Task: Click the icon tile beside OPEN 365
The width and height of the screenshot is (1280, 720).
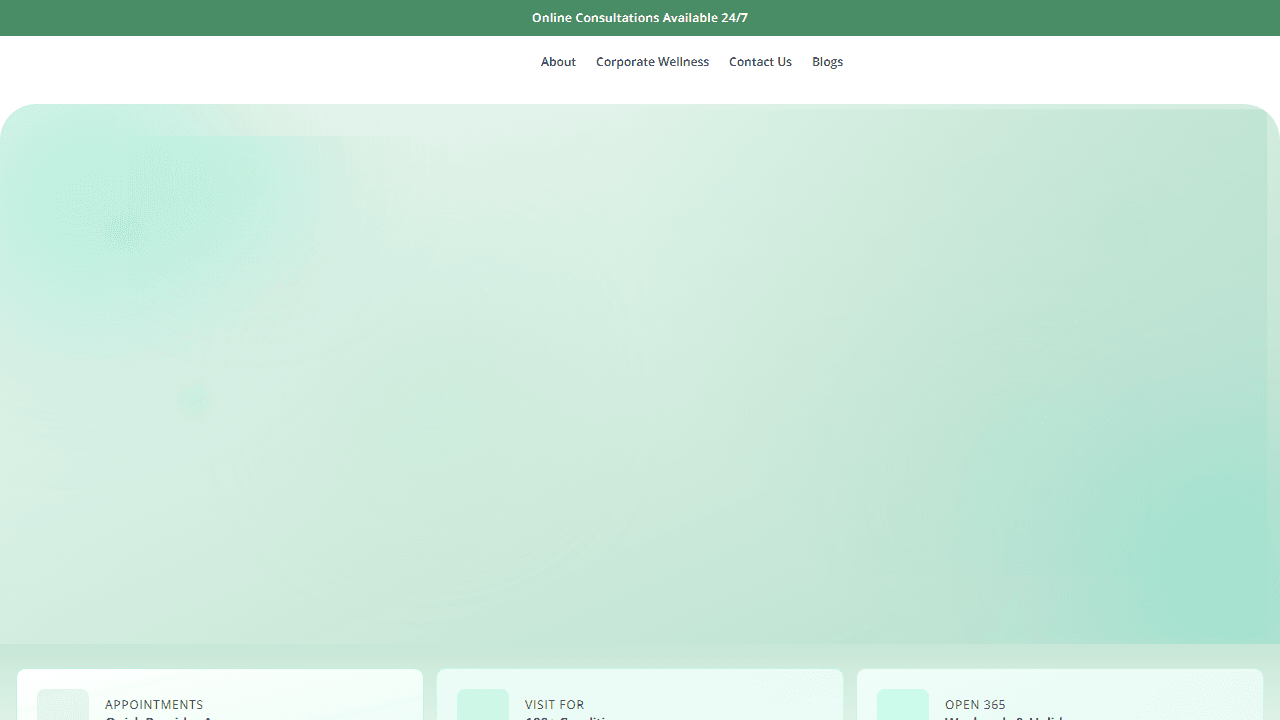Action: 903,705
